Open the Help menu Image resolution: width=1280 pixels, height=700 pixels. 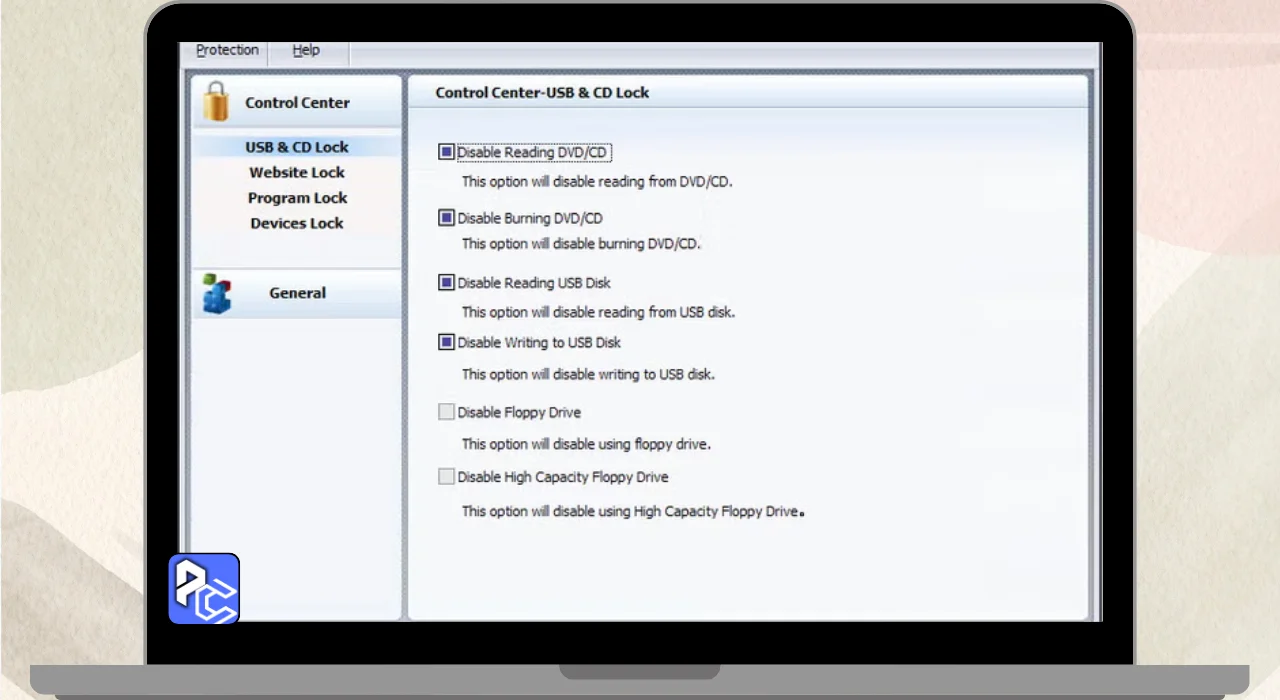click(x=306, y=50)
